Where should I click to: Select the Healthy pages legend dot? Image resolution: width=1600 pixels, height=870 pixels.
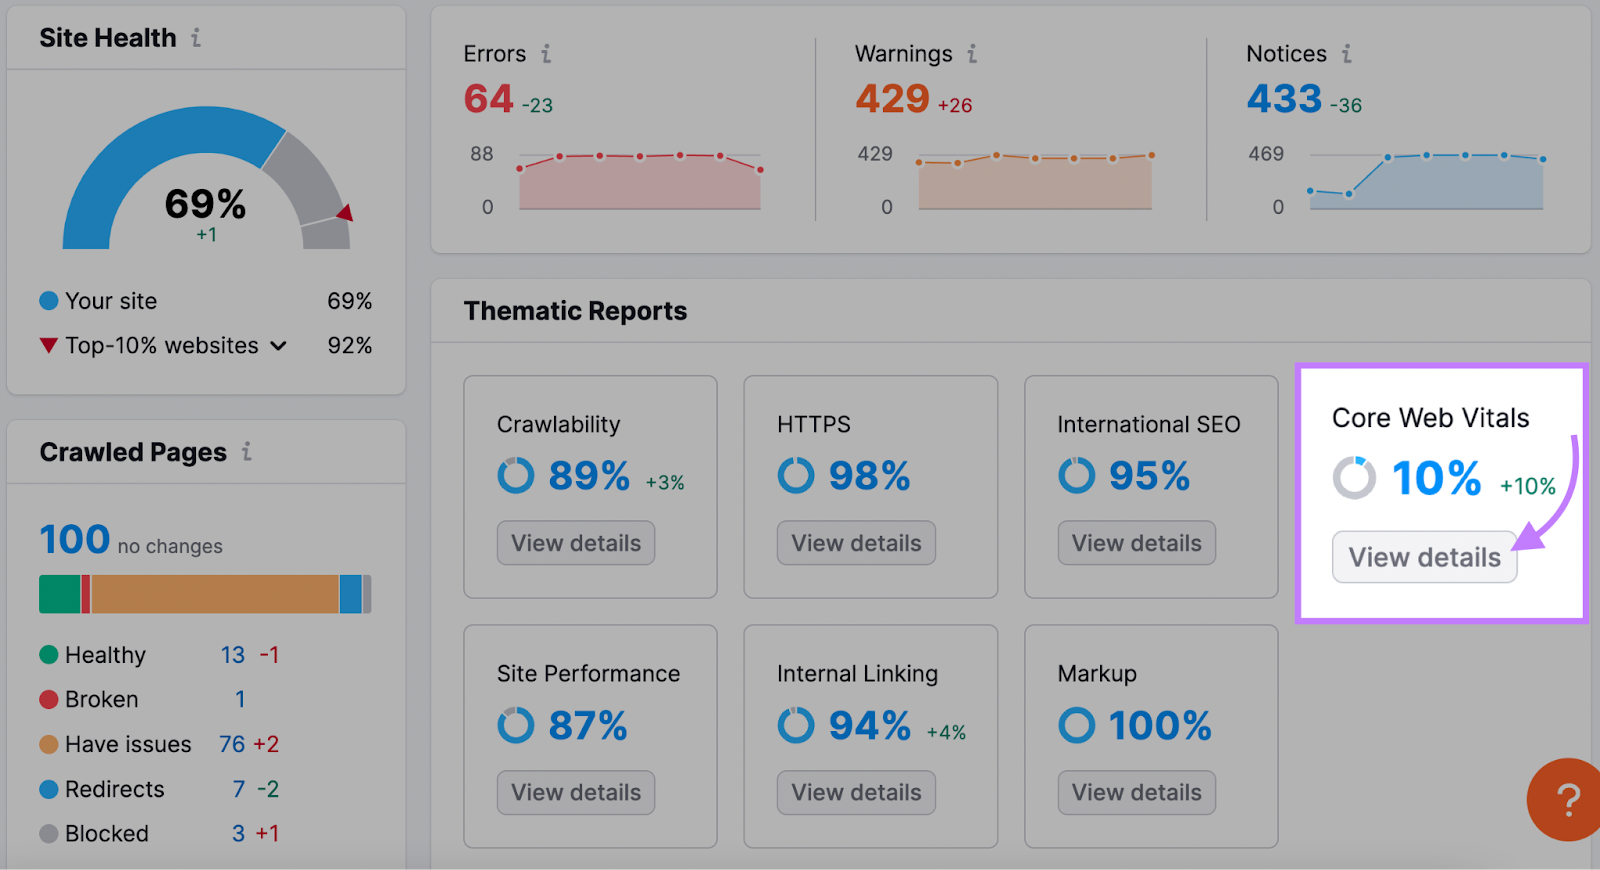click(x=47, y=655)
